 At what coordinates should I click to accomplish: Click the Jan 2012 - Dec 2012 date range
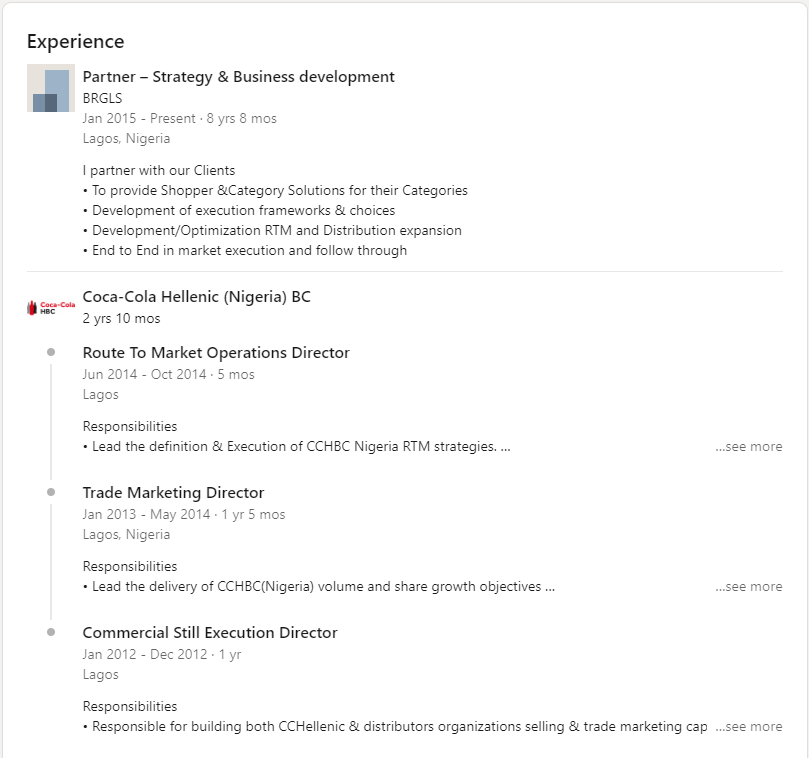tap(145, 654)
